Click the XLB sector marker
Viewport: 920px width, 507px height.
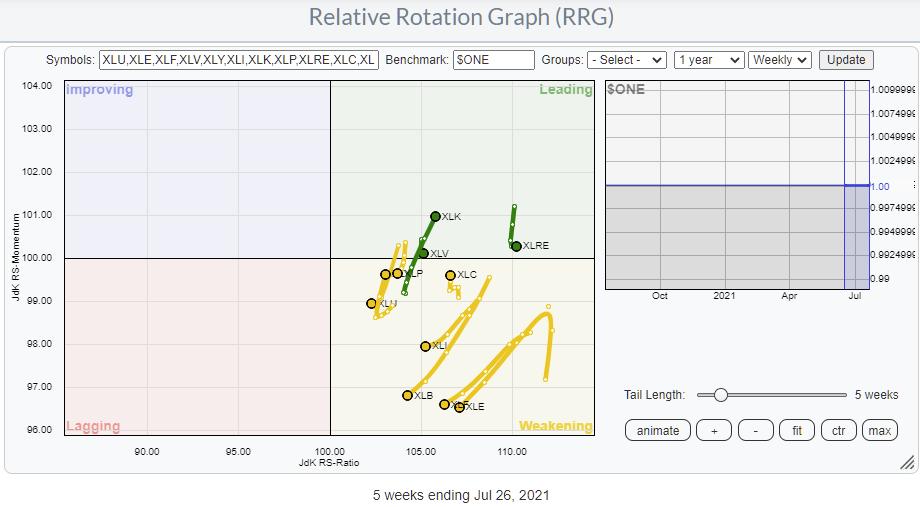click(407, 395)
